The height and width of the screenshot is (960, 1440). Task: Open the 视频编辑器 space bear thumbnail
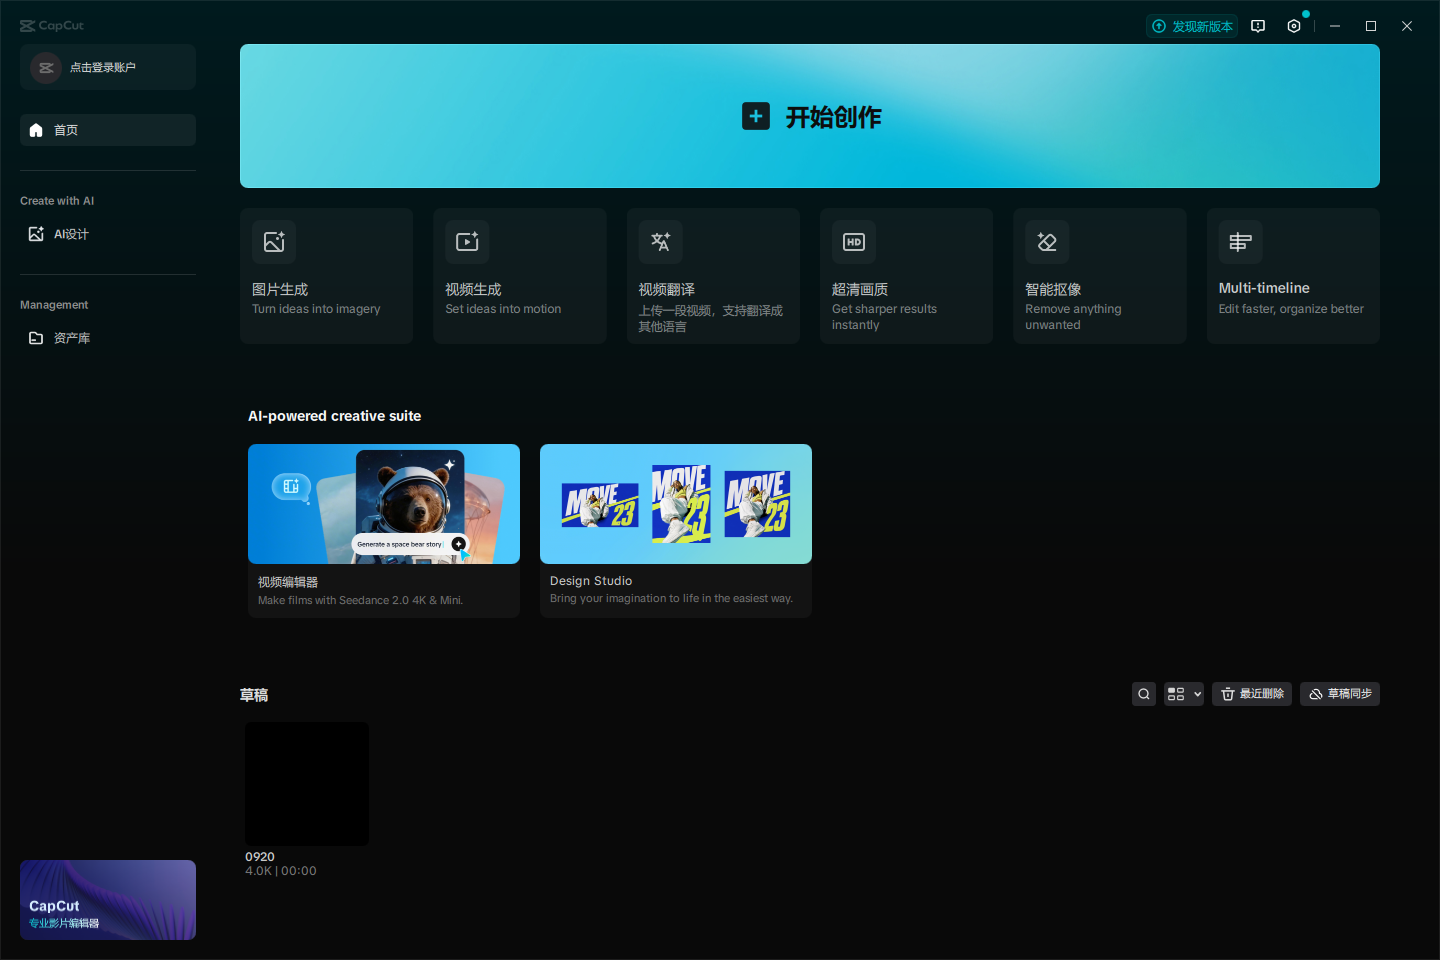[384, 504]
